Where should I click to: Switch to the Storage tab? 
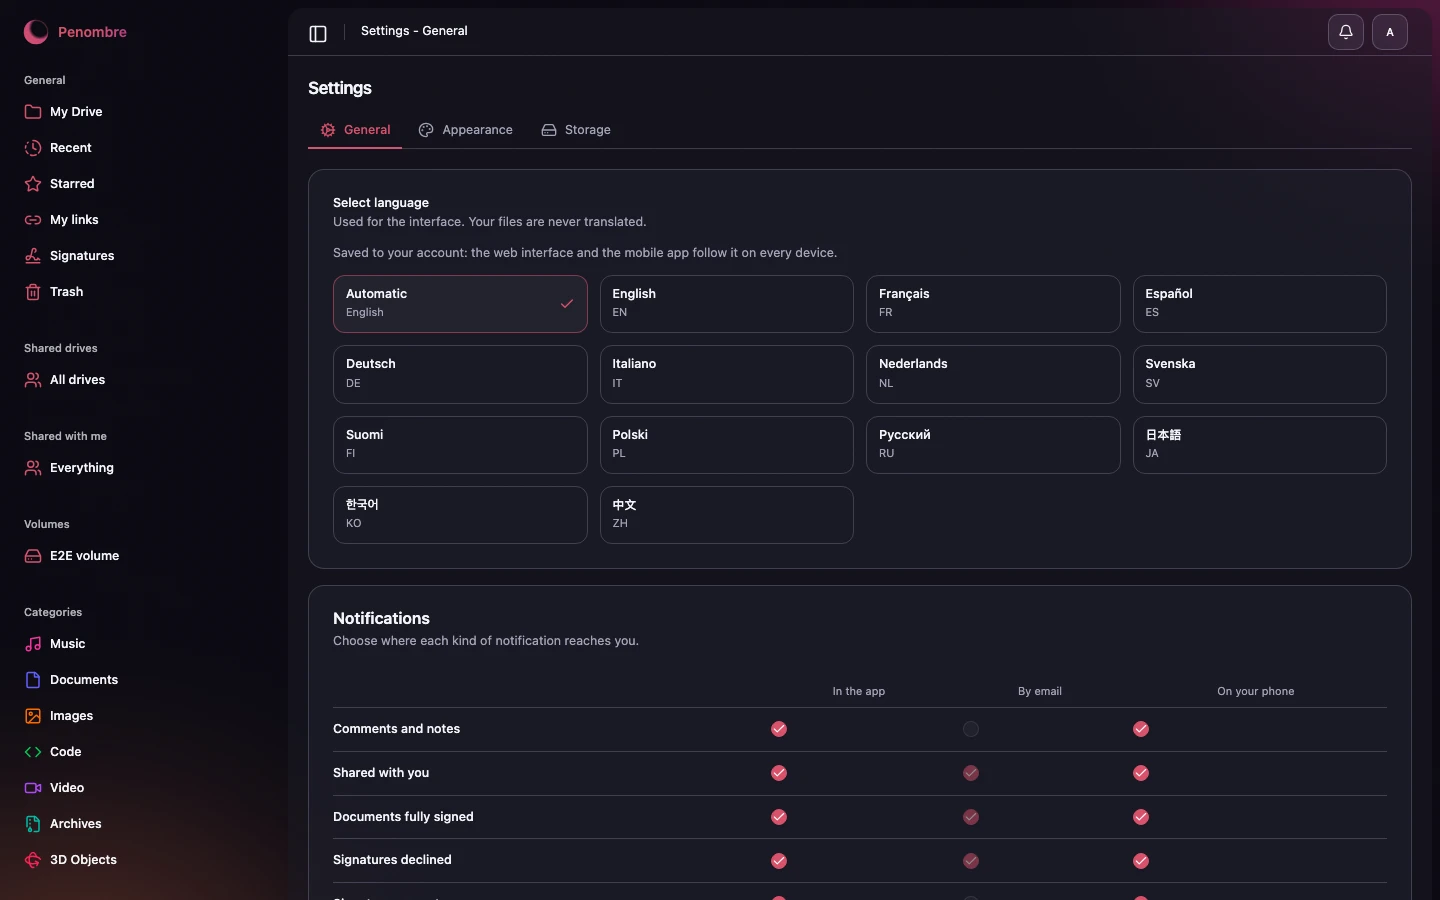[576, 130]
